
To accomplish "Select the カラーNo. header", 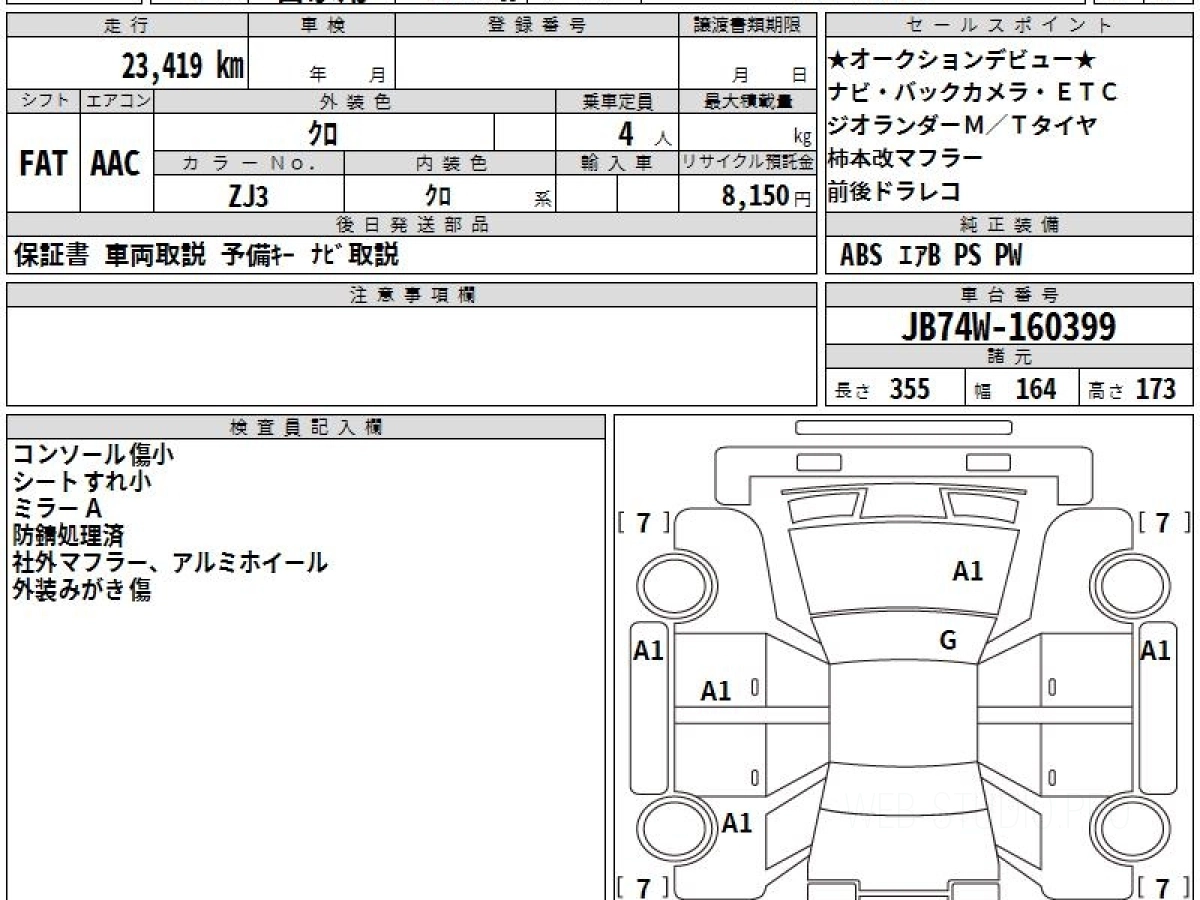I will coord(249,163).
